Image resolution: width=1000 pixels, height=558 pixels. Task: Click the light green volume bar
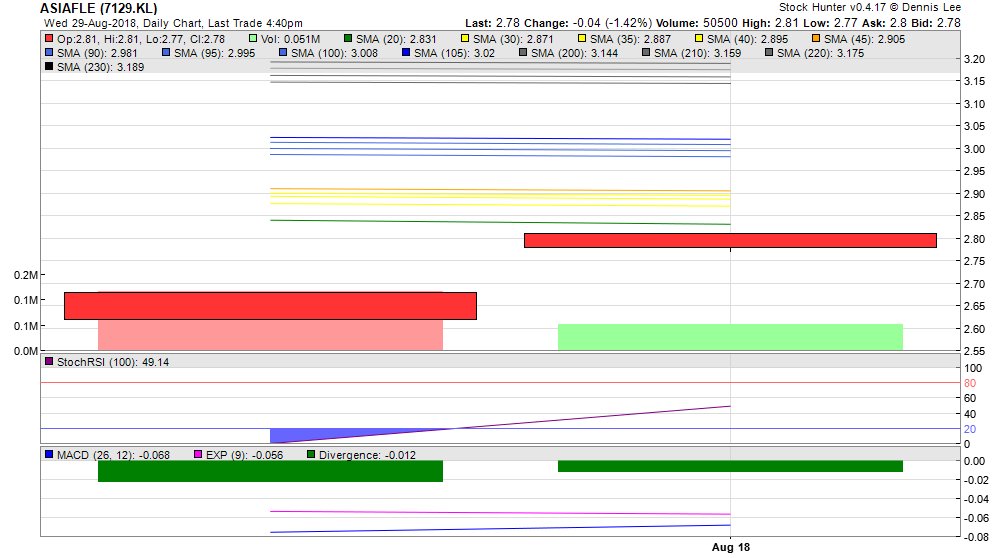coord(730,337)
